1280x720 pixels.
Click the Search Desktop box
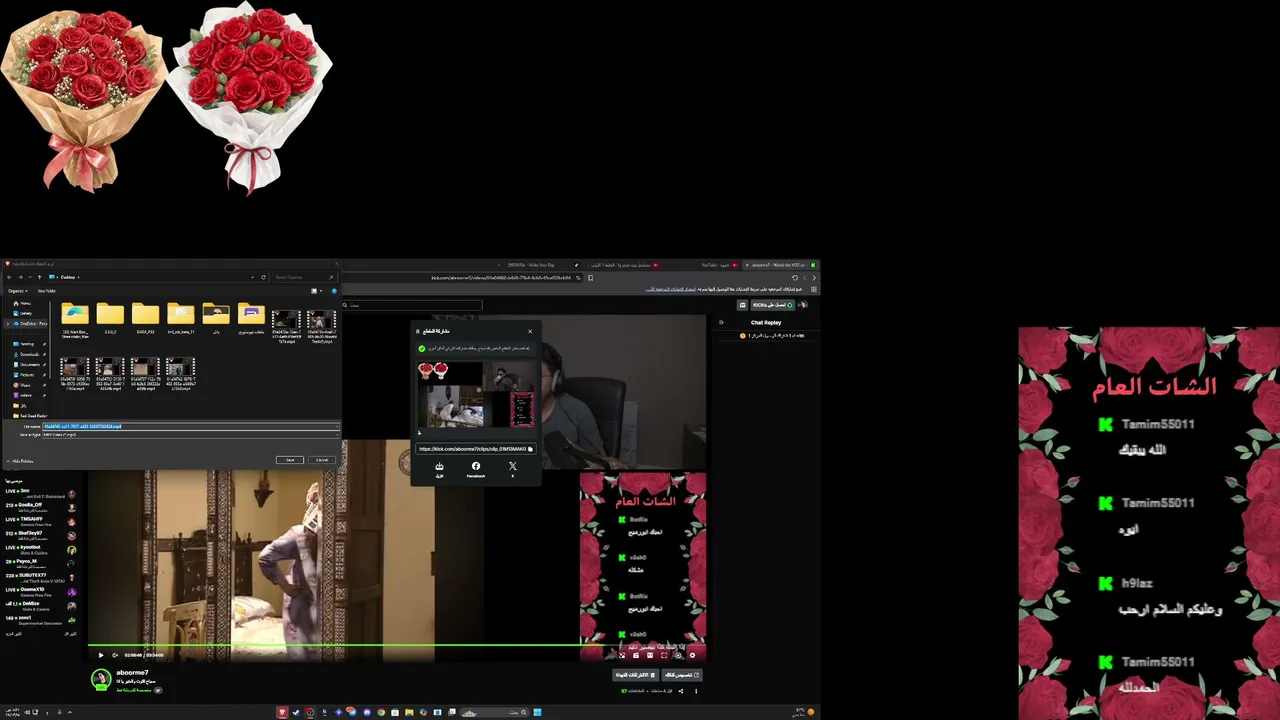coord(303,277)
